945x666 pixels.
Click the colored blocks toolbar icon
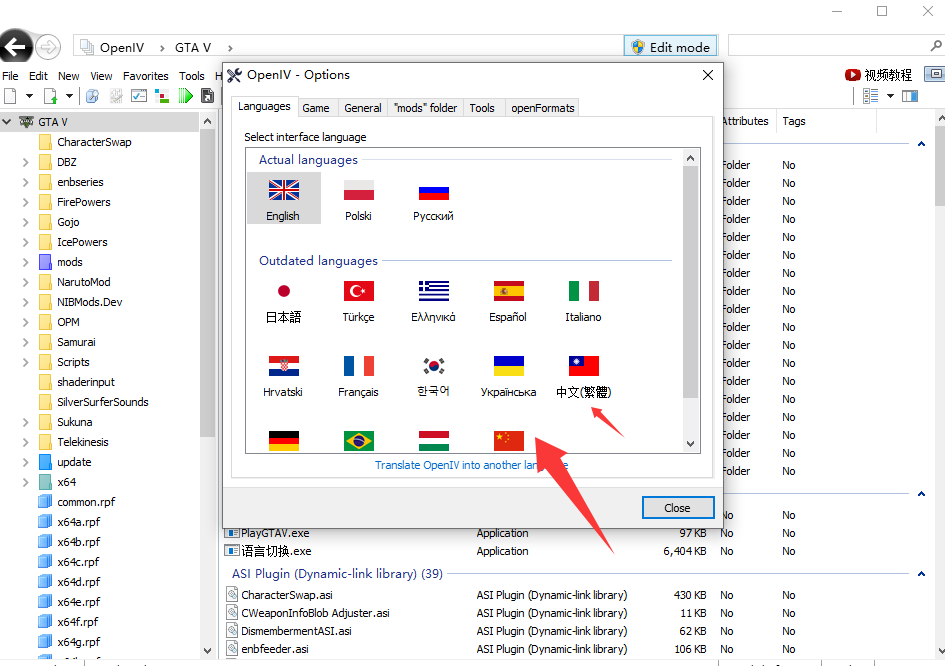[162, 96]
